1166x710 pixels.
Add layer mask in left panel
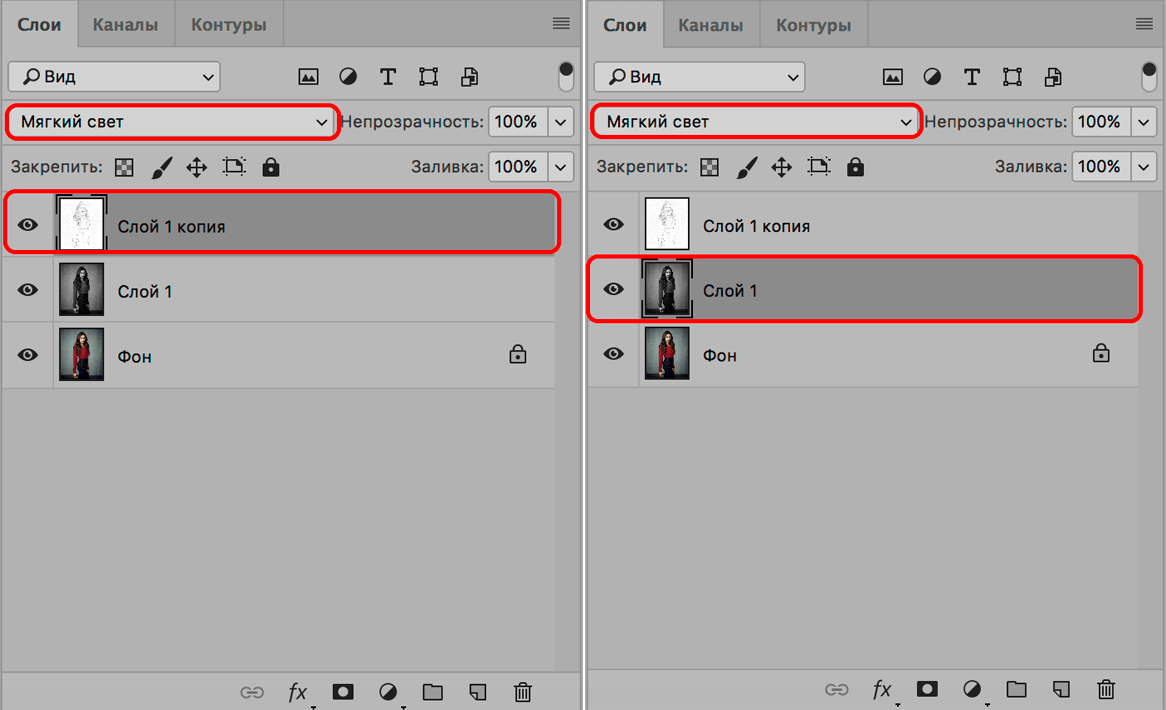click(x=343, y=692)
